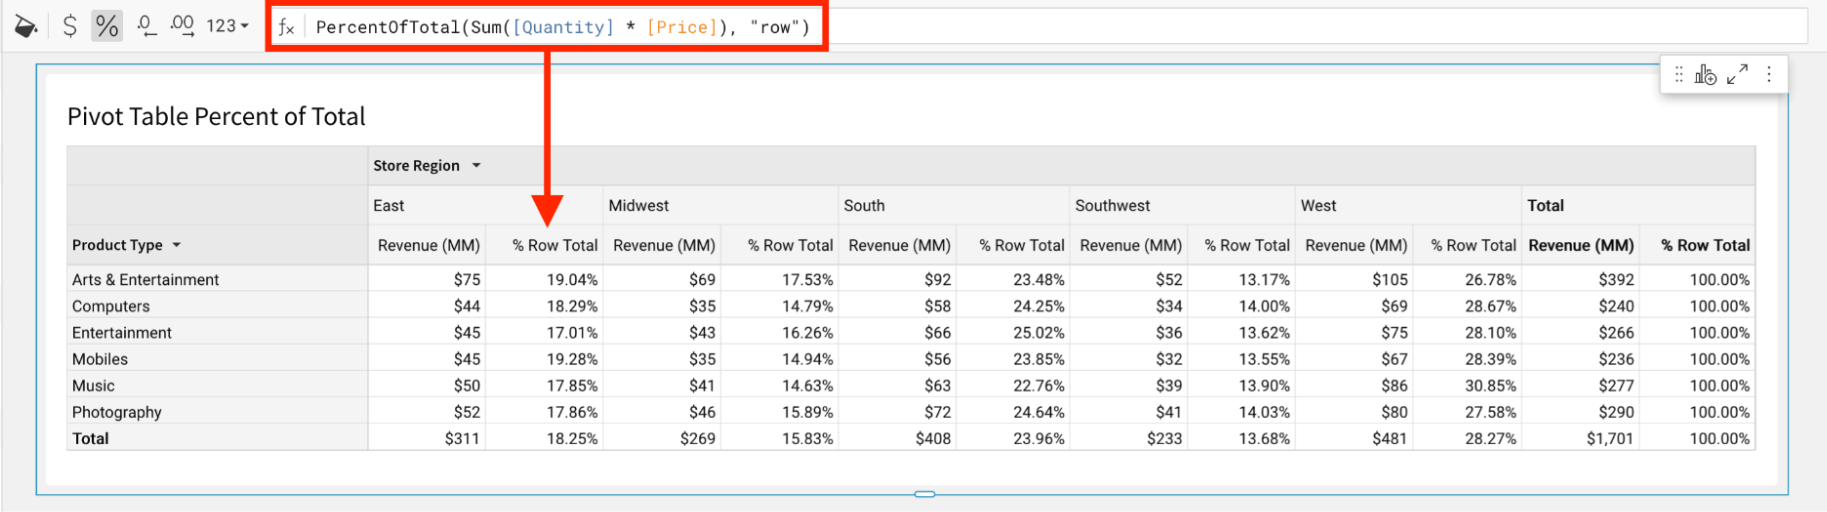Click the Pivot Table Percent of Total title
Image resolution: width=1827 pixels, height=512 pixels.
click(216, 117)
